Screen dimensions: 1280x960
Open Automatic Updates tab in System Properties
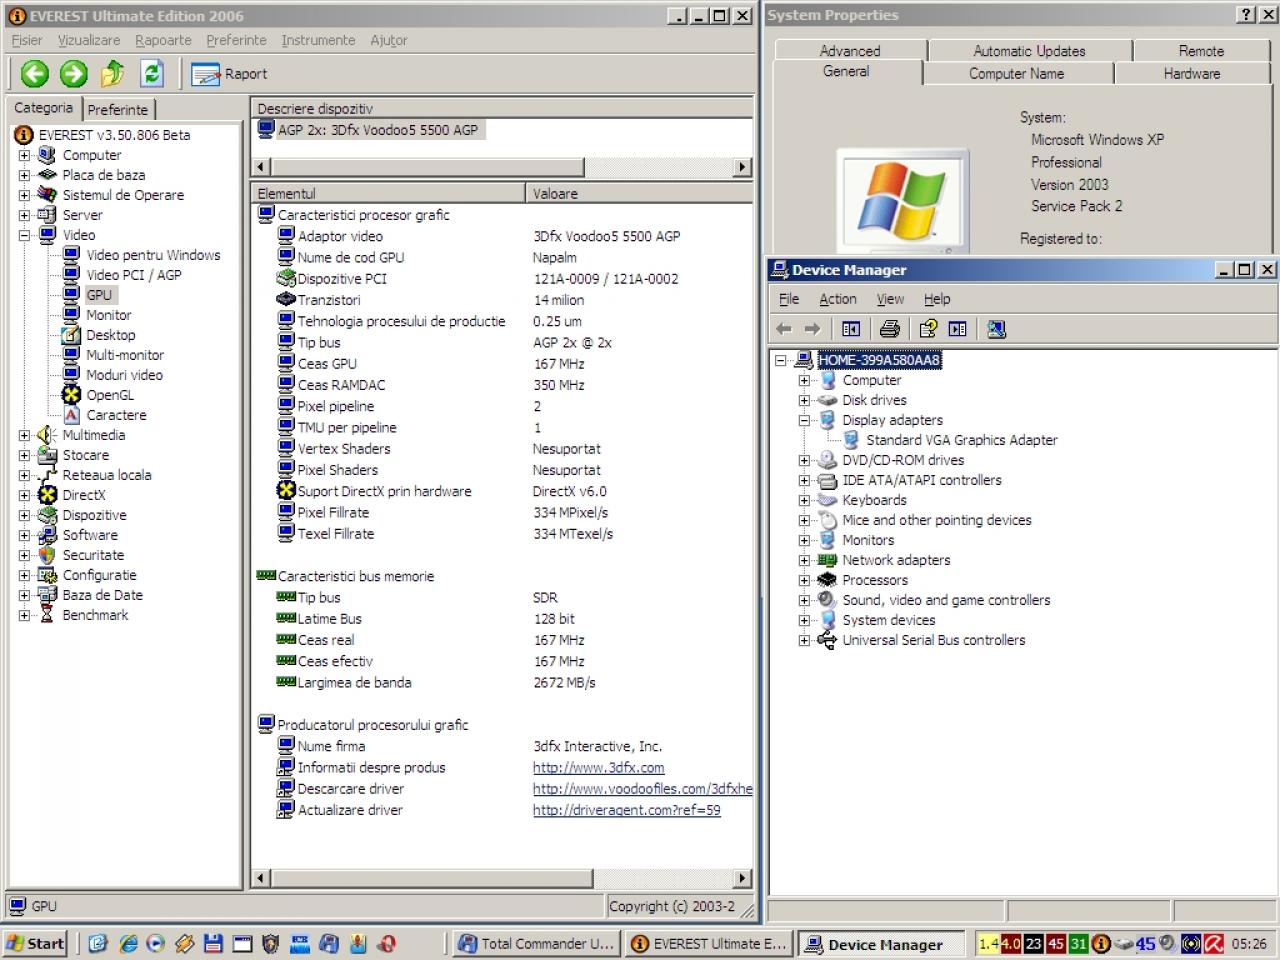(1029, 51)
